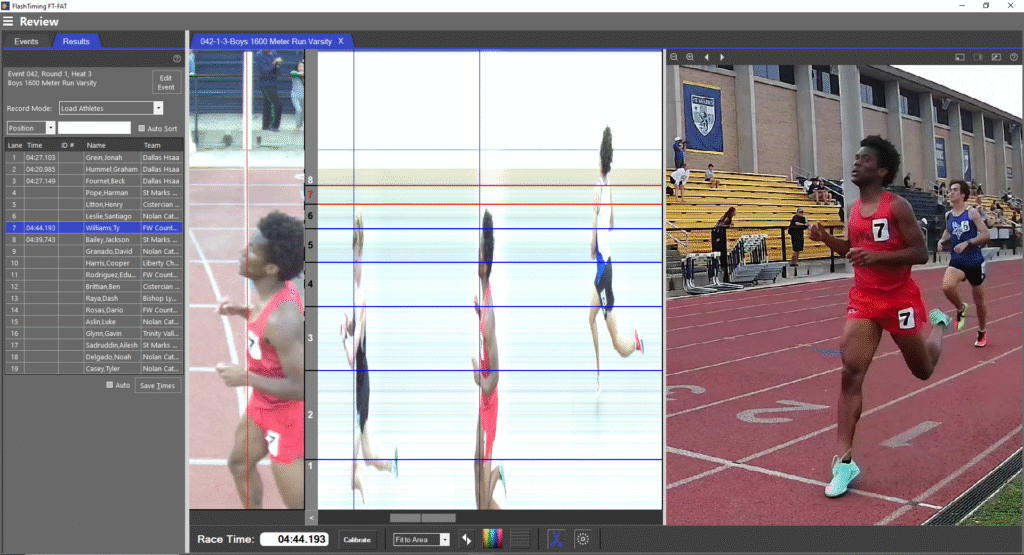Expand the Fit to Area dropdown
This screenshot has height=555, width=1024.
tap(445, 539)
